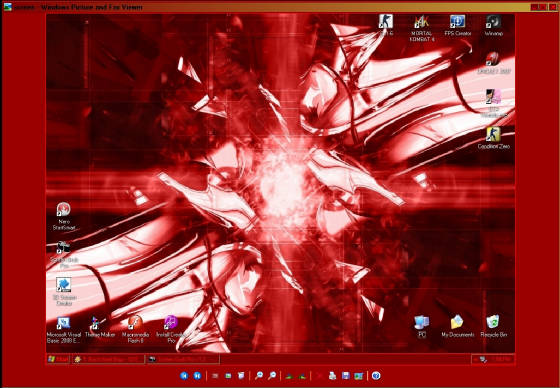Show image at Actual Size
This screenshot has height=388, width=560.
(228, 375)
